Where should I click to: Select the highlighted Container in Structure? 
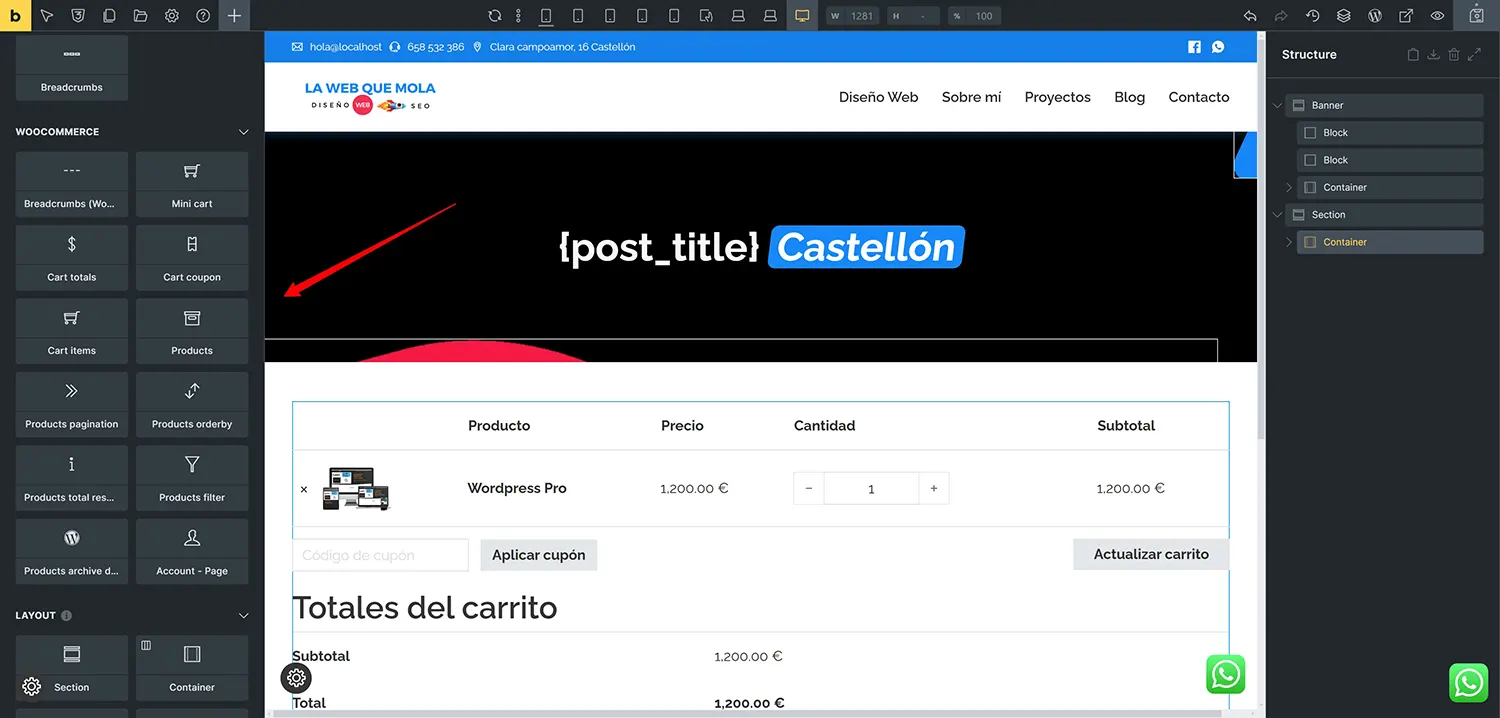pyautogui.click(x=1390, y=242)
